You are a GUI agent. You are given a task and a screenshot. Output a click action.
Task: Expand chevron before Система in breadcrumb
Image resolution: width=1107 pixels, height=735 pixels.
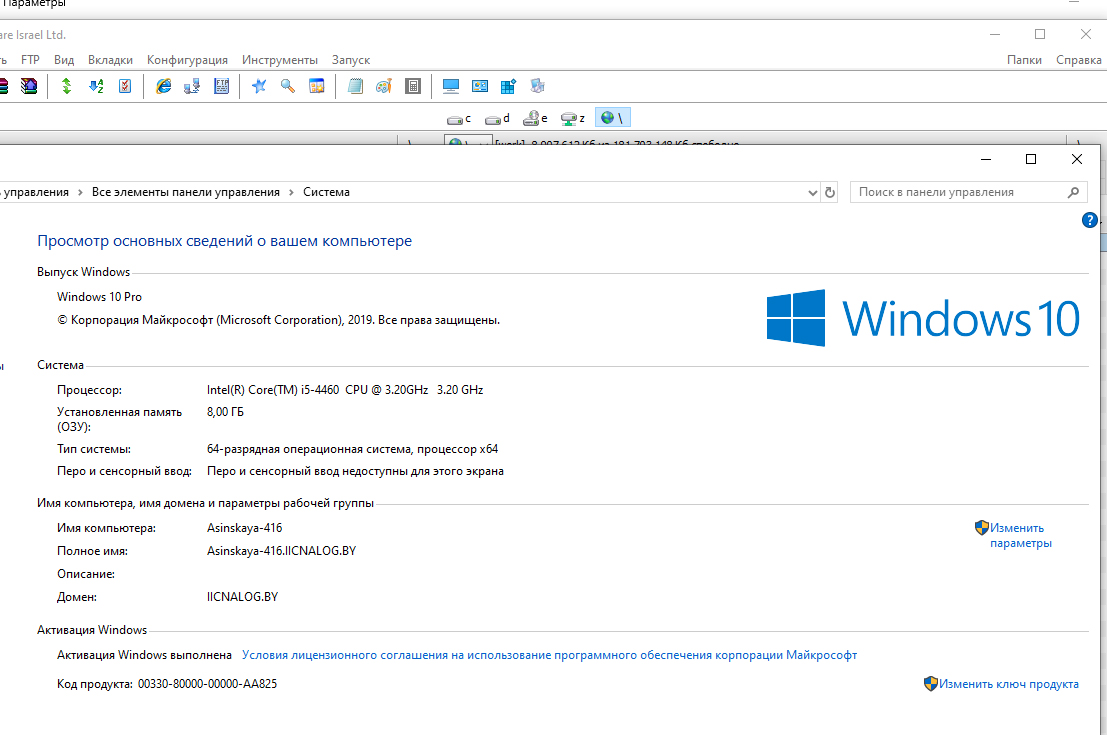pos(291,192)
